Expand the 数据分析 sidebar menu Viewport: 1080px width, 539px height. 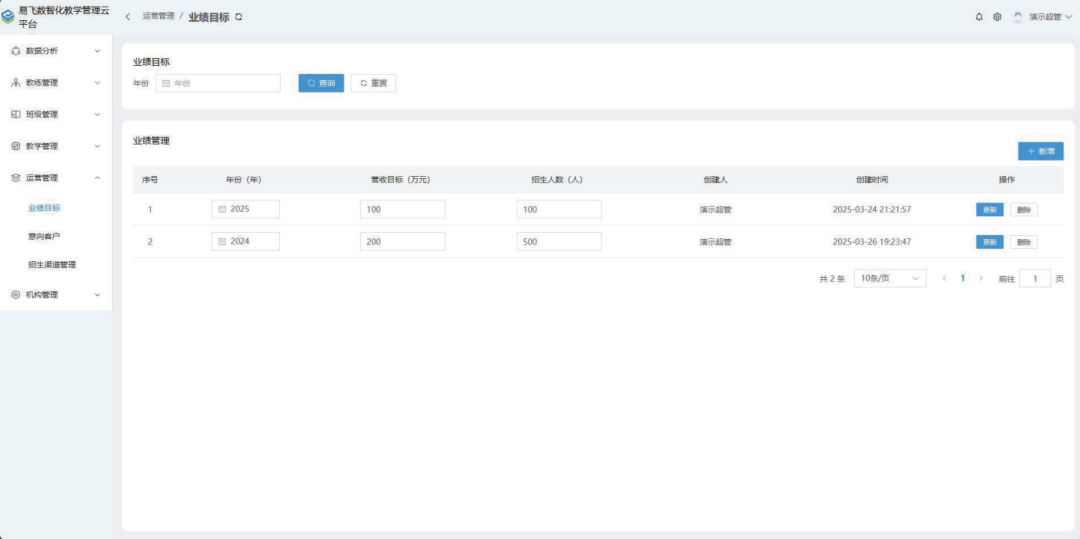point(56,51)
